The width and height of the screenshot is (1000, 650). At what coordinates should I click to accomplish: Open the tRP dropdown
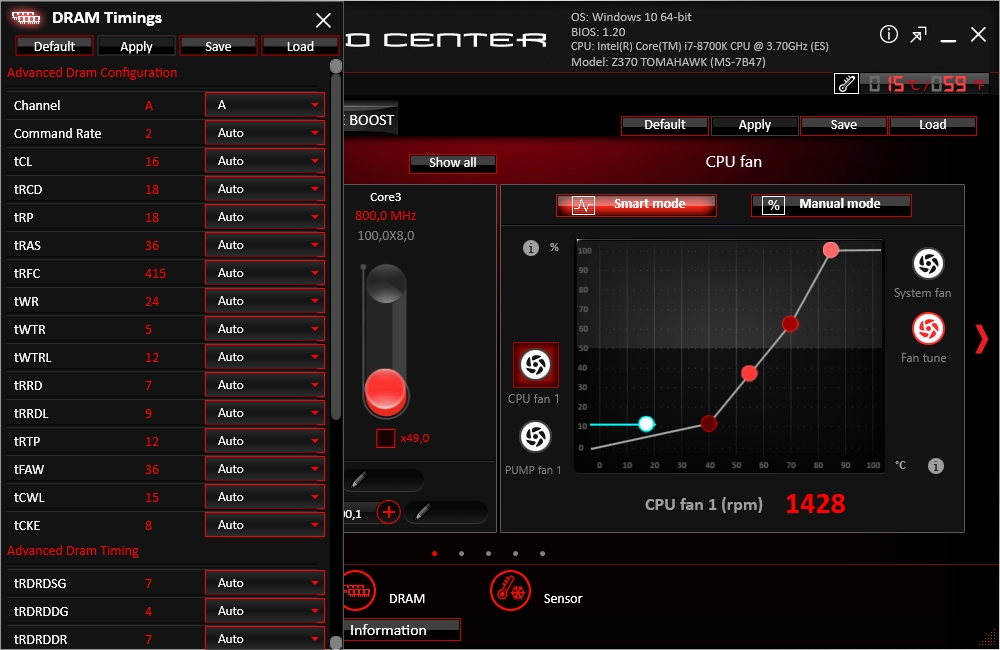tap(265, 218)
